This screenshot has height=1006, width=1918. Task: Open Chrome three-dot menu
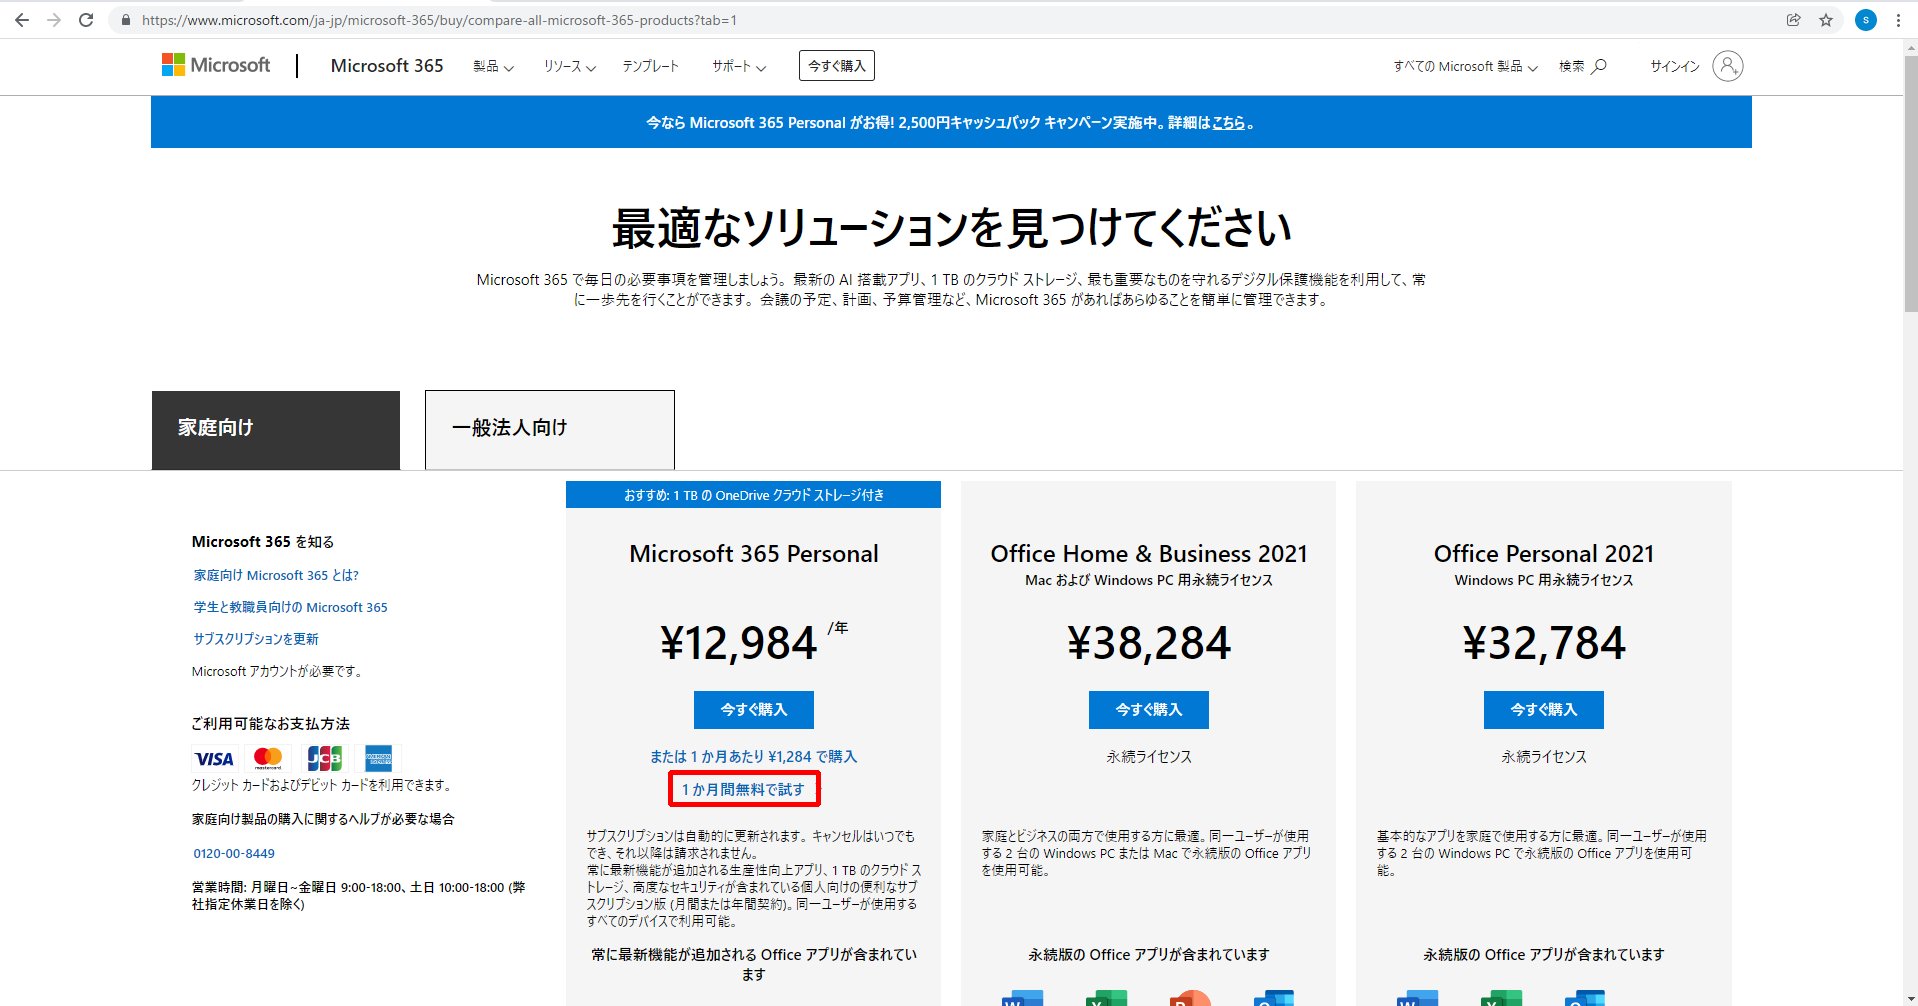(x=1898, y=20)
